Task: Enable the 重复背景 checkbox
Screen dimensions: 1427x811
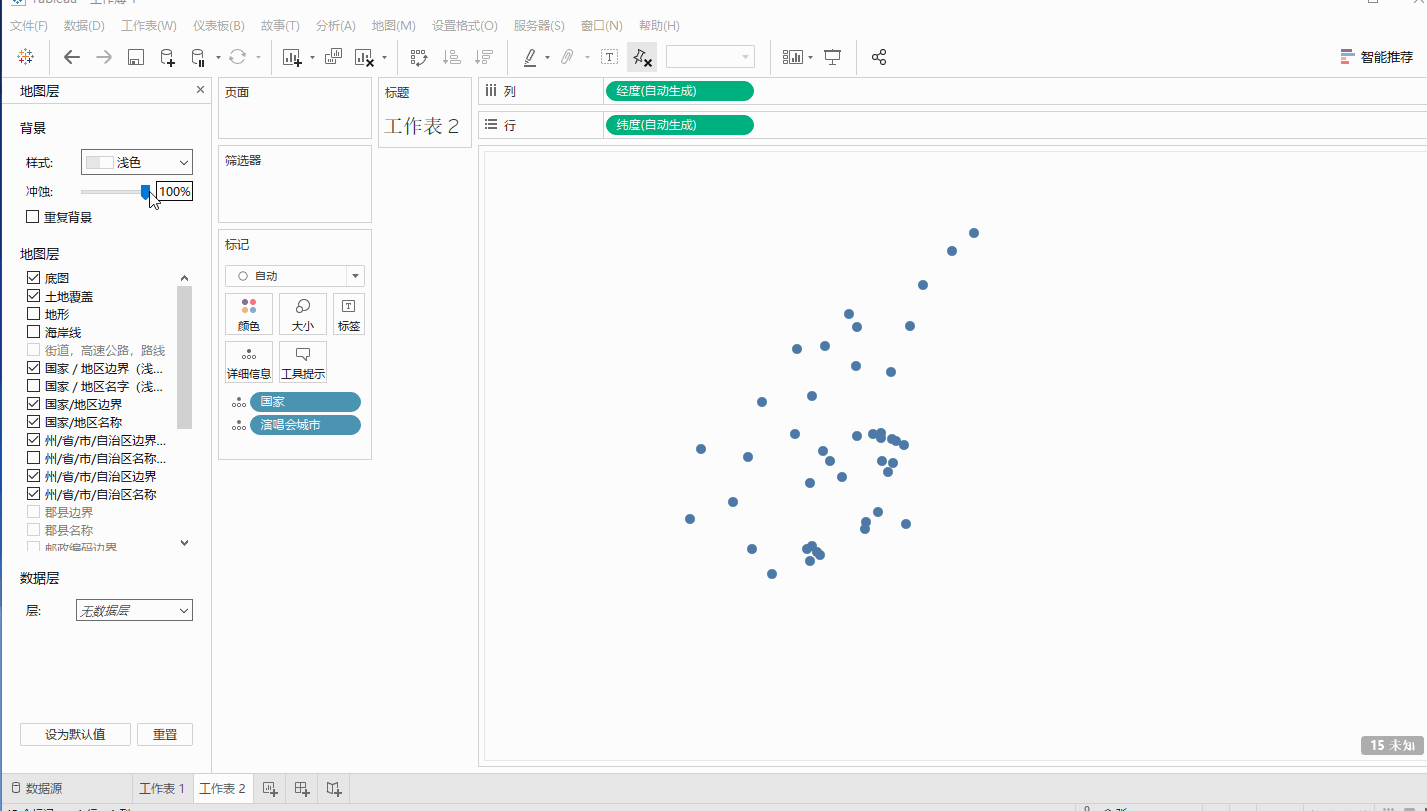Action: click(33, 216)
